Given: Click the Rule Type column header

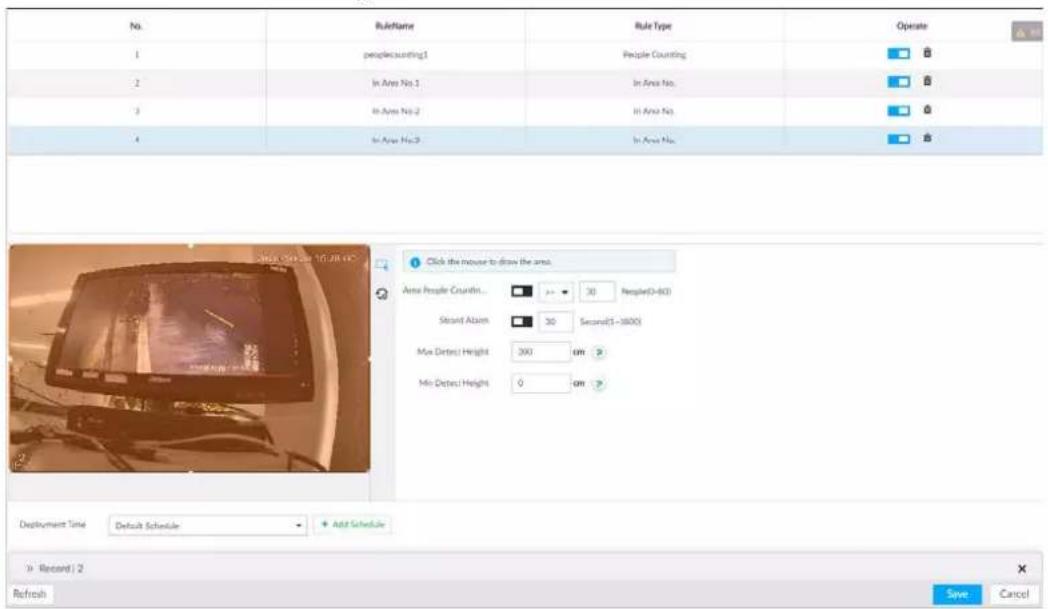Looking at the screenshot, I should (x=653, y=26).
